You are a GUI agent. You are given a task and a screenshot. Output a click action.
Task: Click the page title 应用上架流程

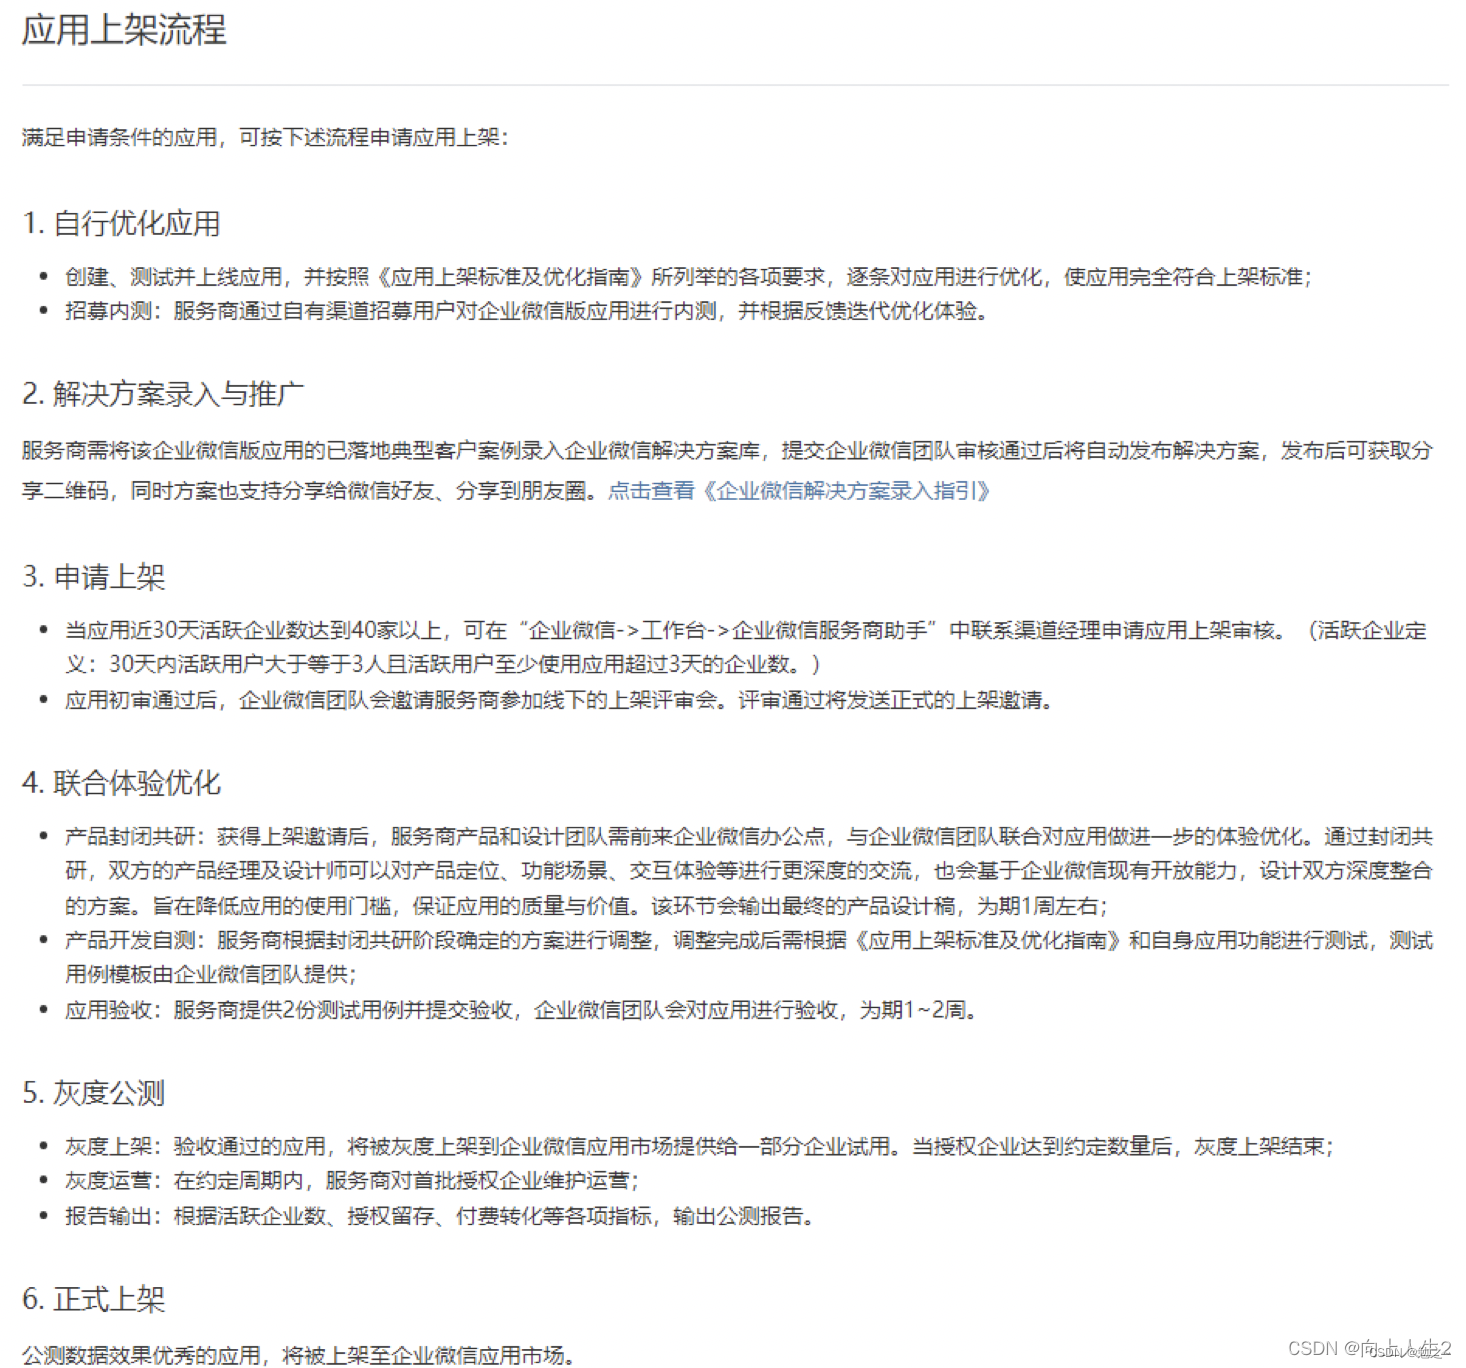(124, 30)
